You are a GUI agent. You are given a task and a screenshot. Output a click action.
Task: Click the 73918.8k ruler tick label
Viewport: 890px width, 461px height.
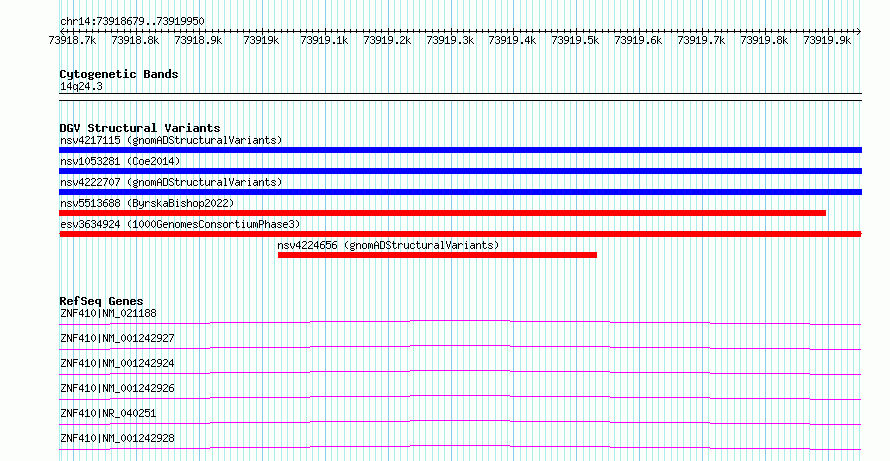point(135,40)
